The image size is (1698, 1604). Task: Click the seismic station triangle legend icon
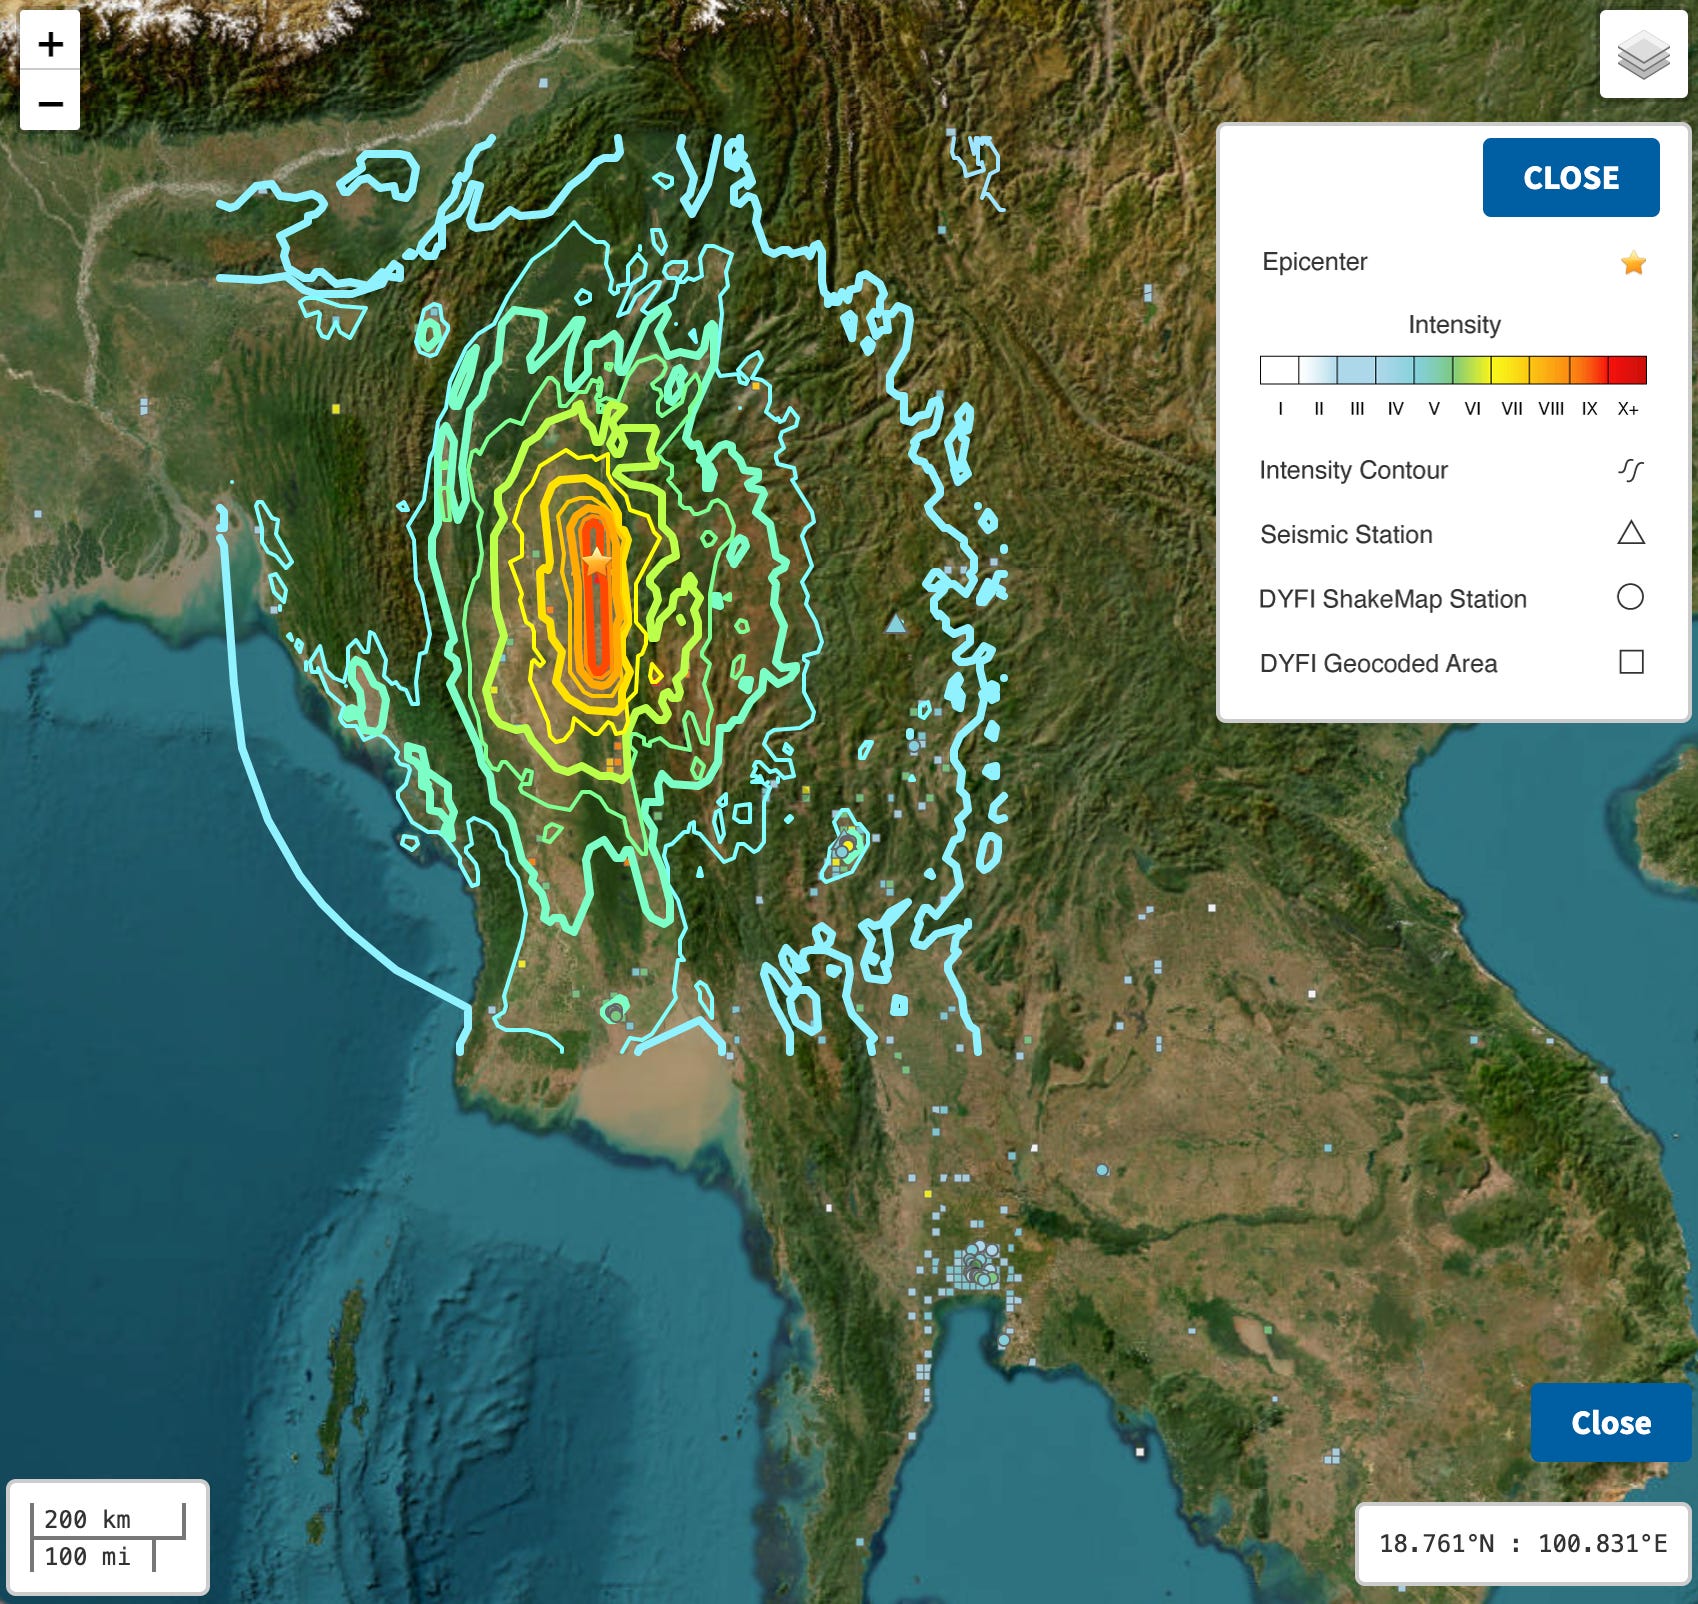pos(1631,533)
